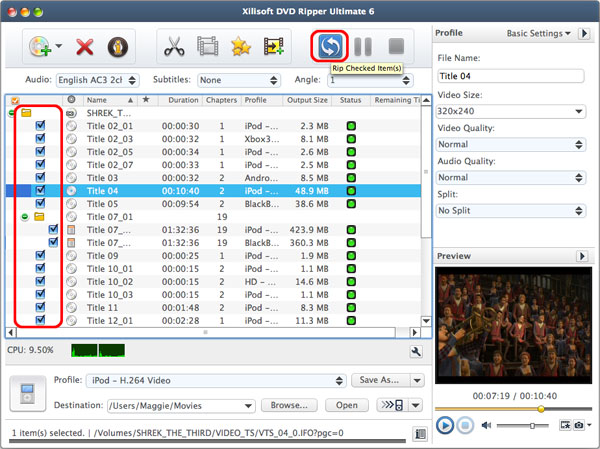Image resolution: width=600 pixels, height=449 pixels.
Task: Uncheck the Title 02_05 checkbox
Action: [40, 152]
